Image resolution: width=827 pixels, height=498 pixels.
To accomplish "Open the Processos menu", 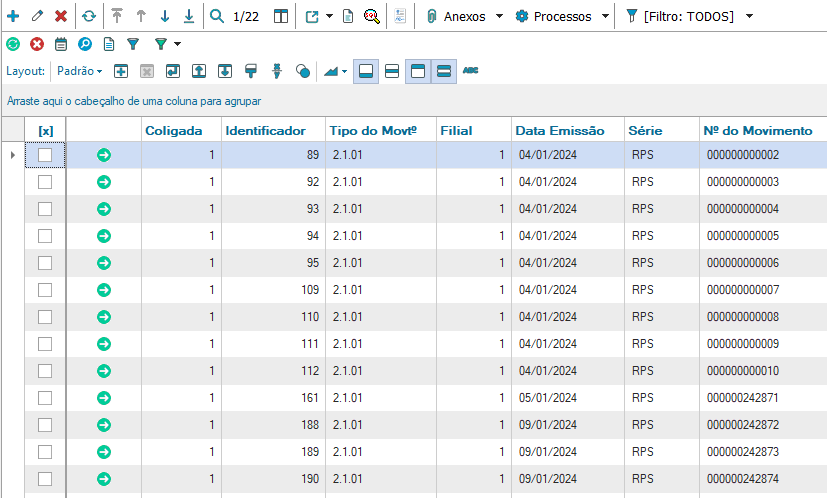I will pyautogui.click(x=561, y=17).
